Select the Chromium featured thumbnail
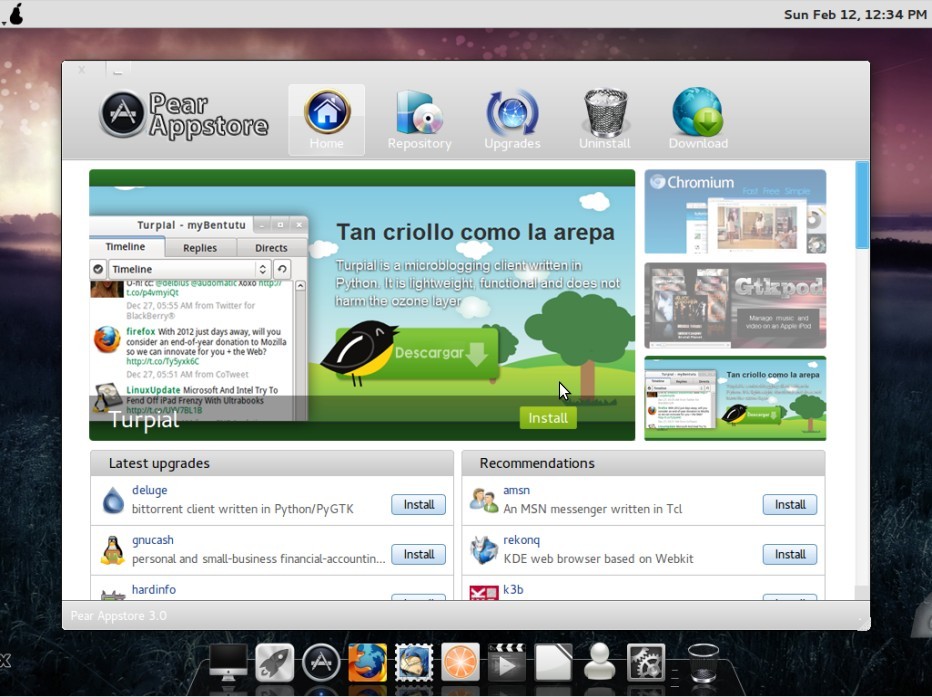Screen dimensions: 932x697 [x=735, y=212]
